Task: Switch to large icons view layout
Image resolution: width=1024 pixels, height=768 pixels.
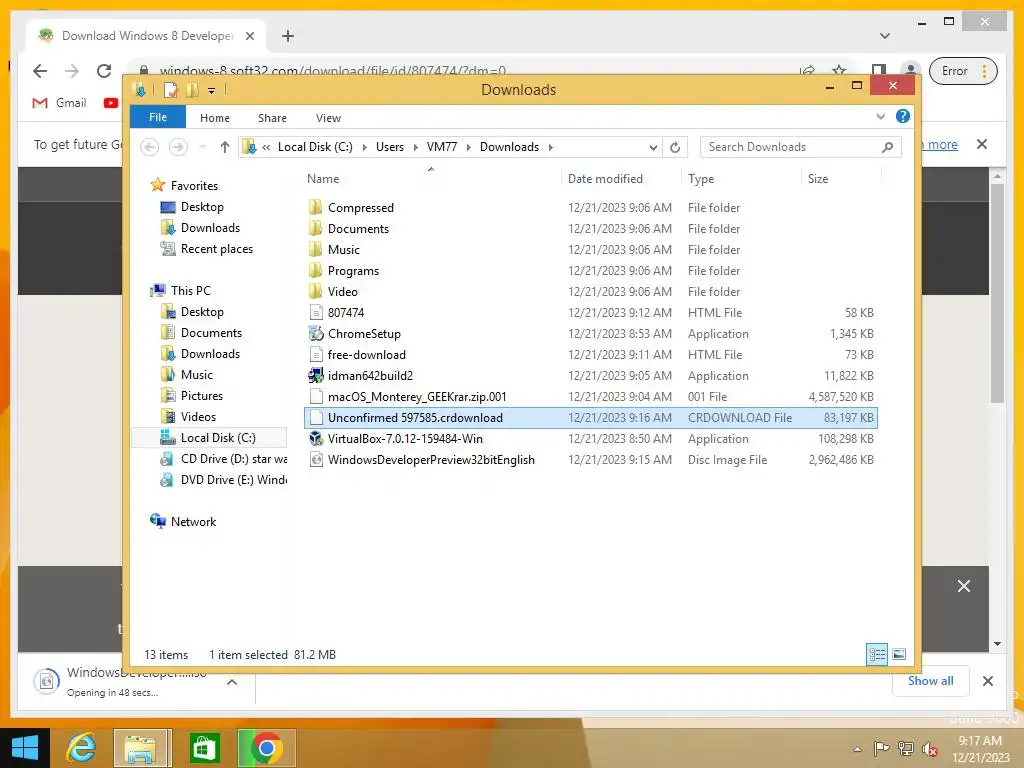Action: coord(899,654)
